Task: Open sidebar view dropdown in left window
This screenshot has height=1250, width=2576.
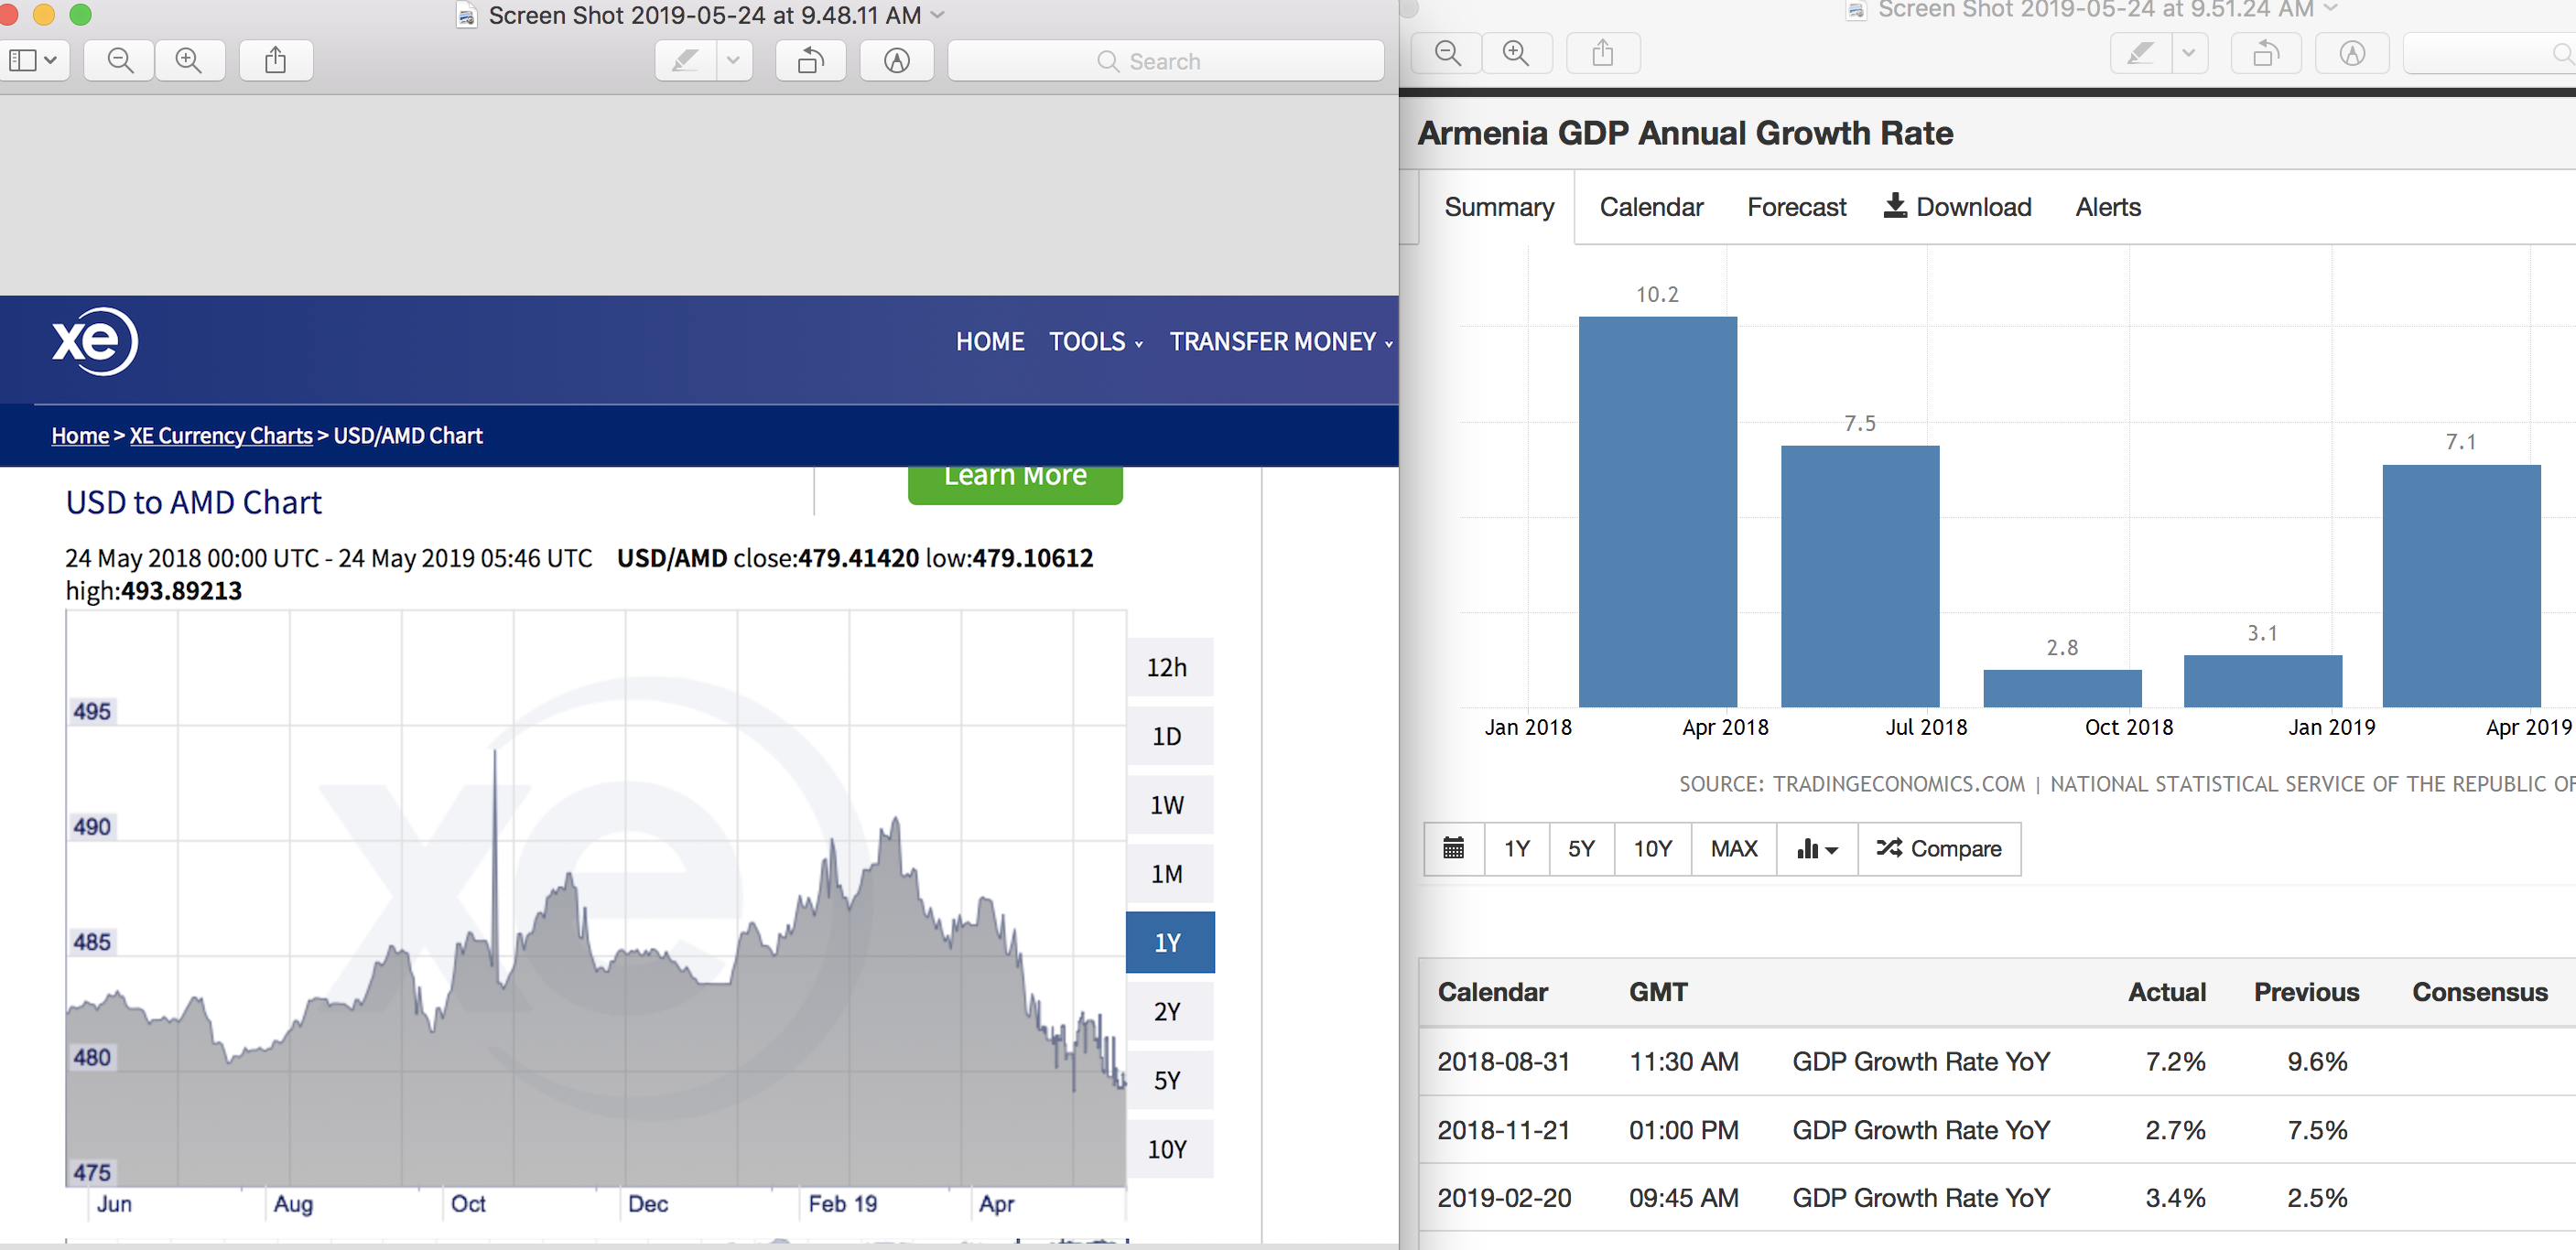Action: [x=33, y=61]
